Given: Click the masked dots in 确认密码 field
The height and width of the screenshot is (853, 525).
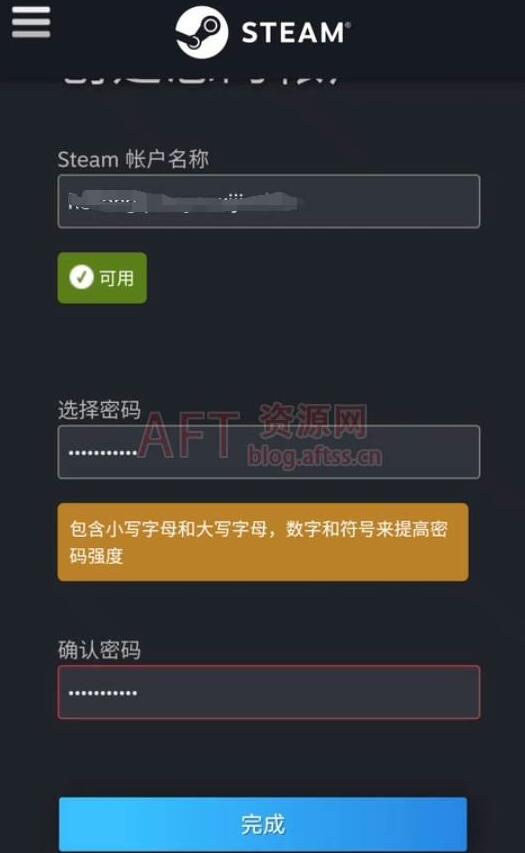Looking at the screenshot, I should point(103,693).
